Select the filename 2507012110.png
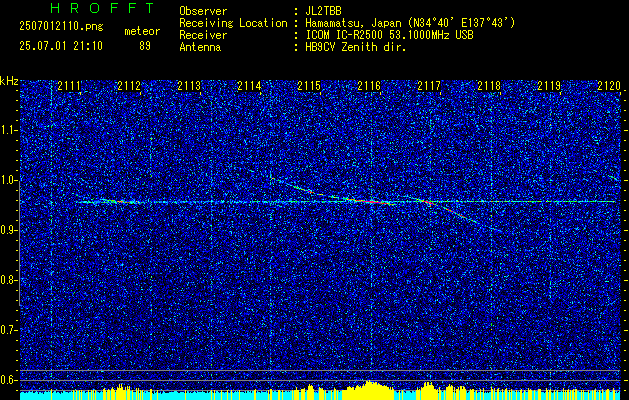The width and height of the screenshot is (629, 400). point(61,27)
